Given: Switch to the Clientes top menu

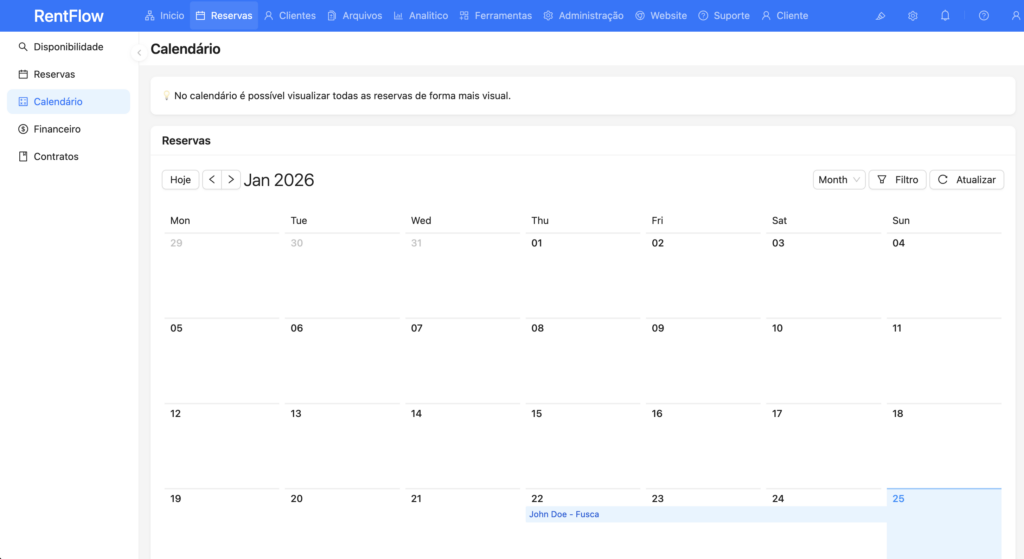Looking at the screenshot, I should tap(289, 16).
